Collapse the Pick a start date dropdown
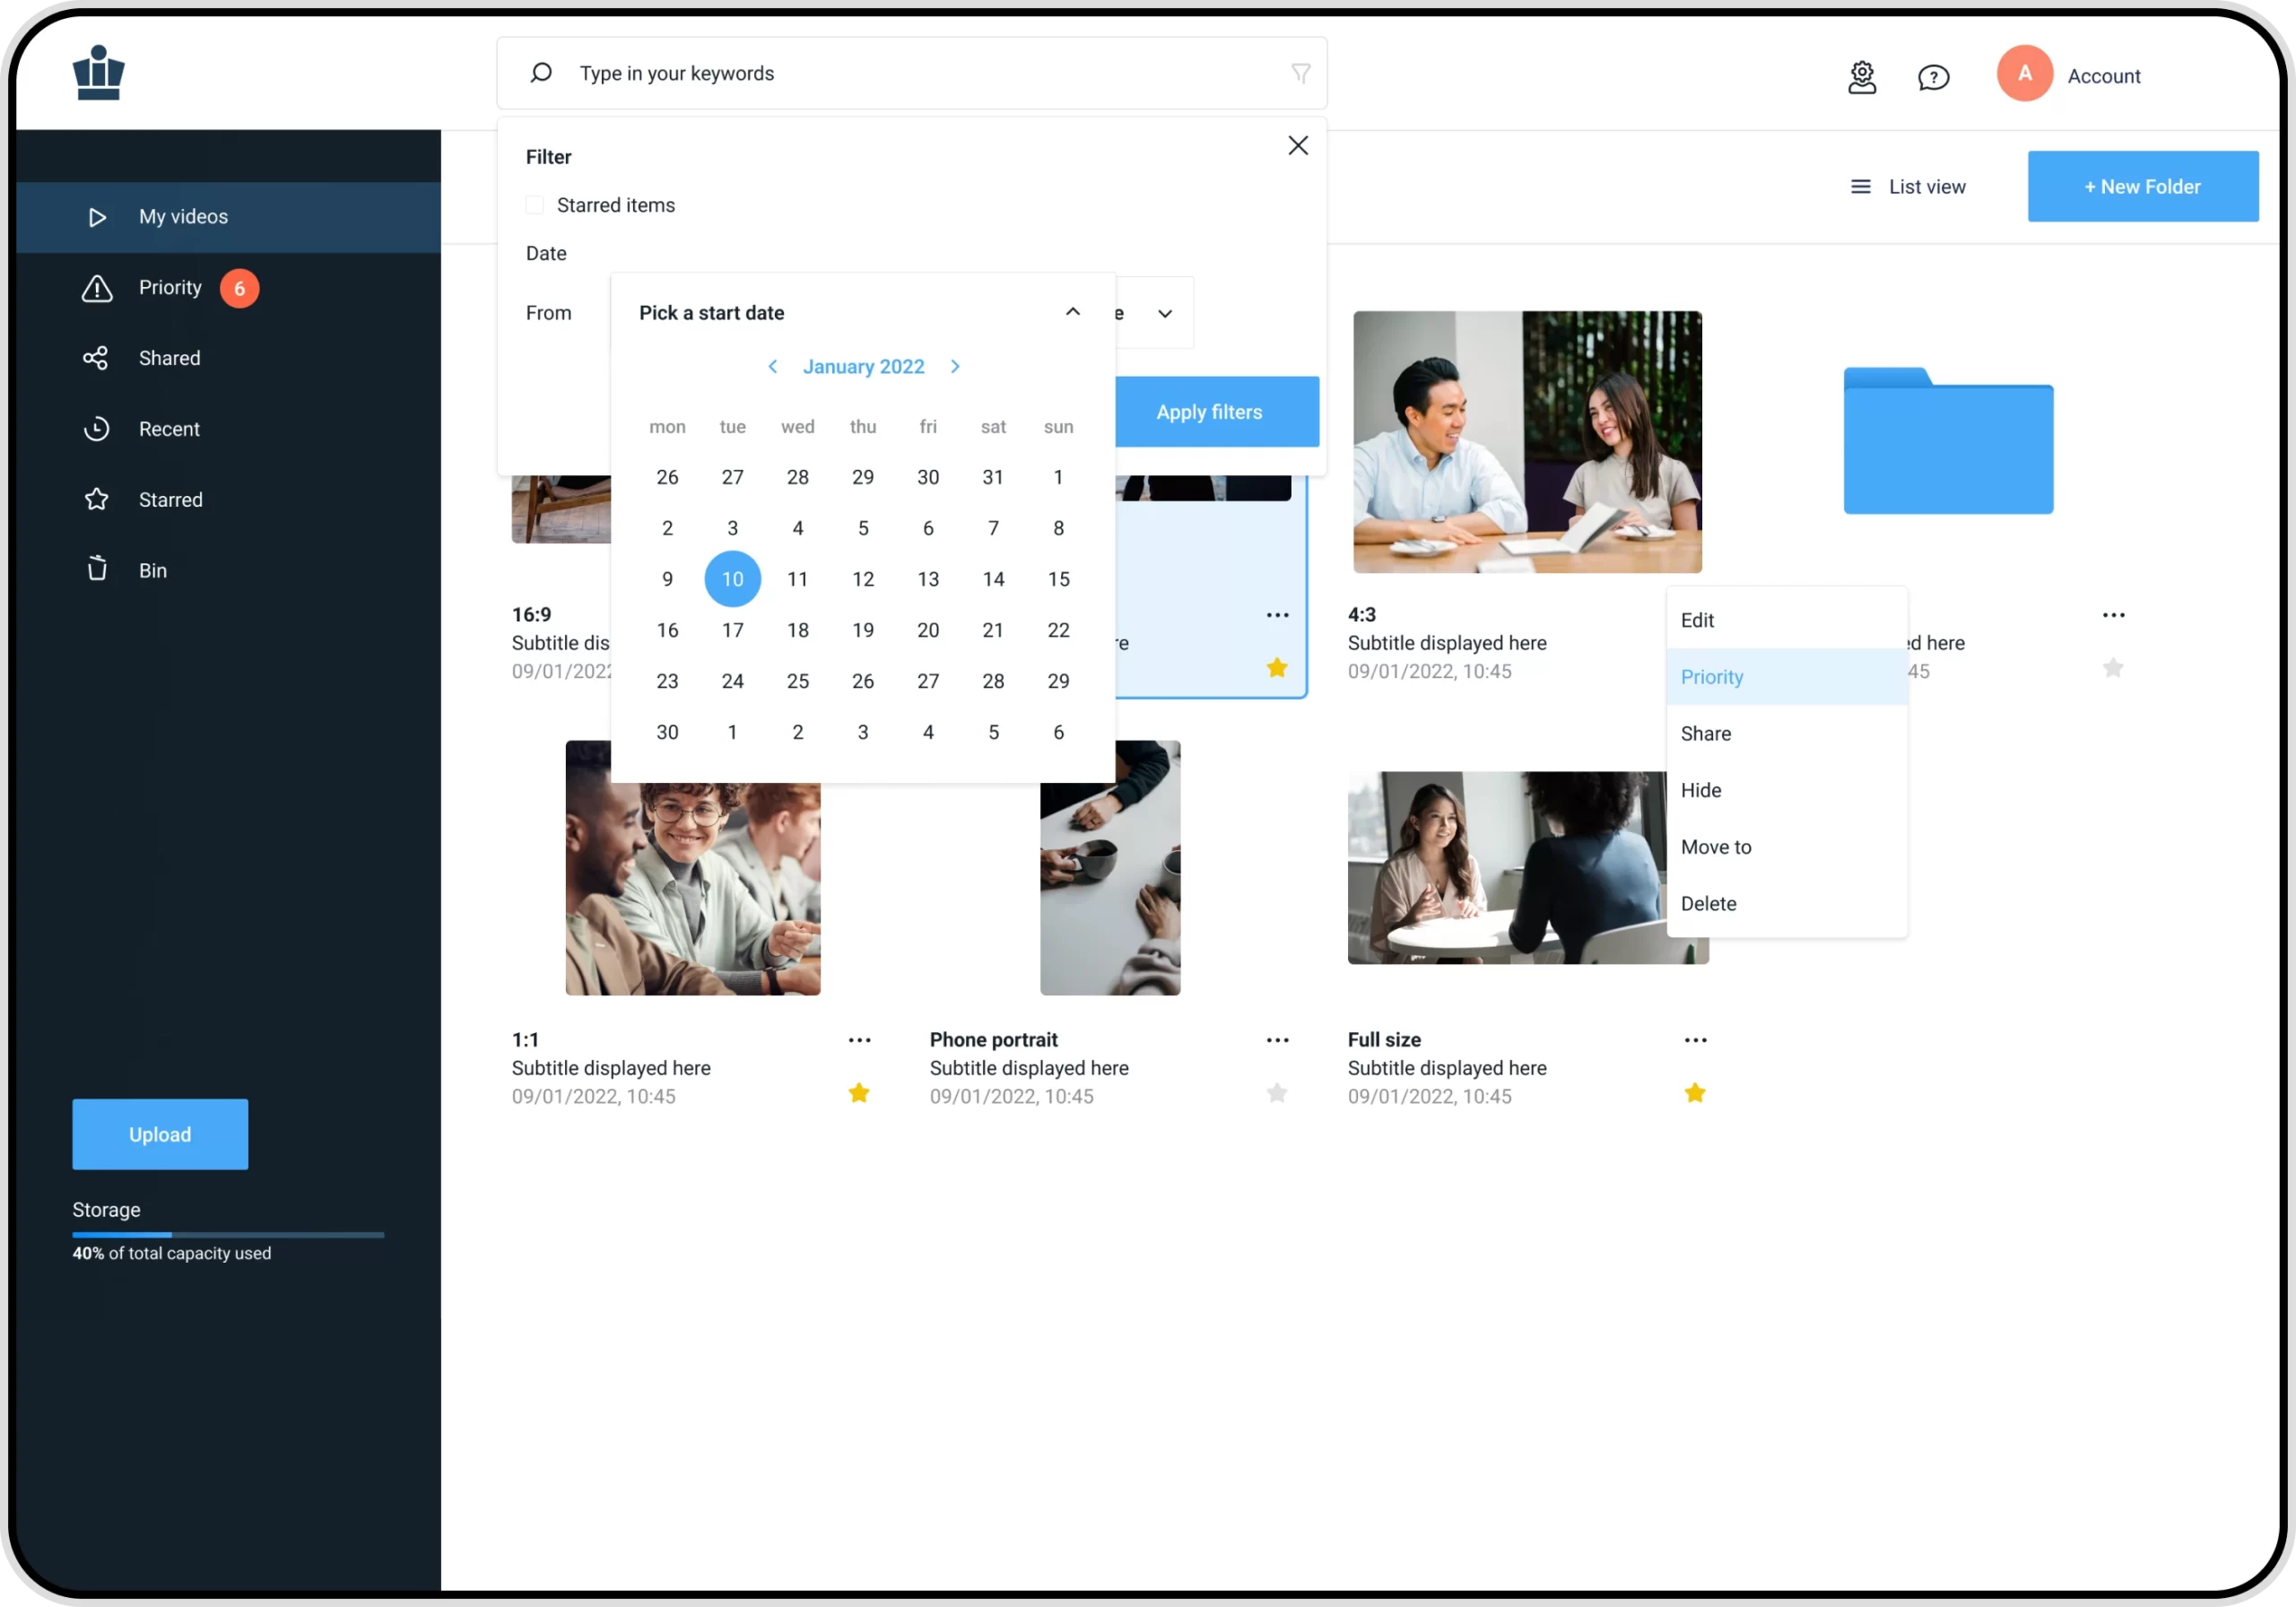The height and width of the screenshot is (1607, 2296). click(x=1072, y=312)
